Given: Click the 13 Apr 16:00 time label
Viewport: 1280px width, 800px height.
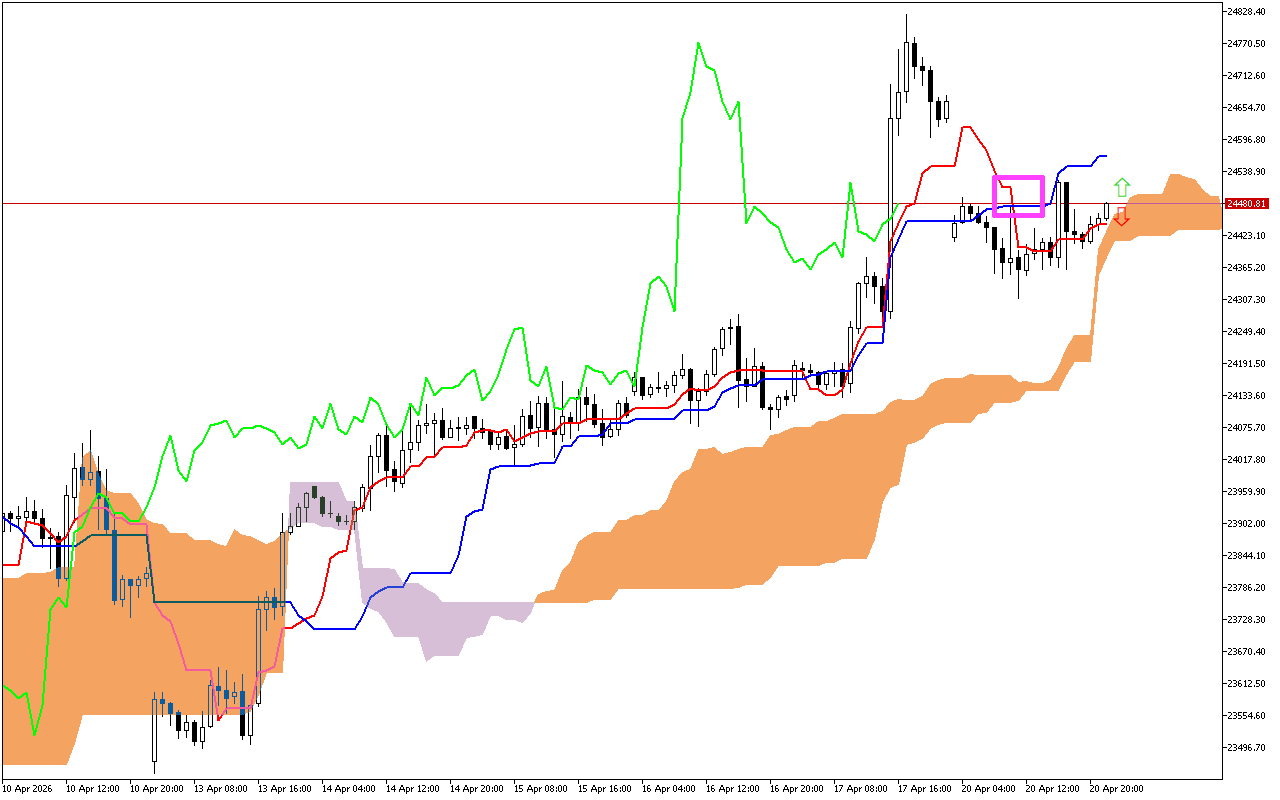Looking at the screenshot, I should click(x=284, y=788).
